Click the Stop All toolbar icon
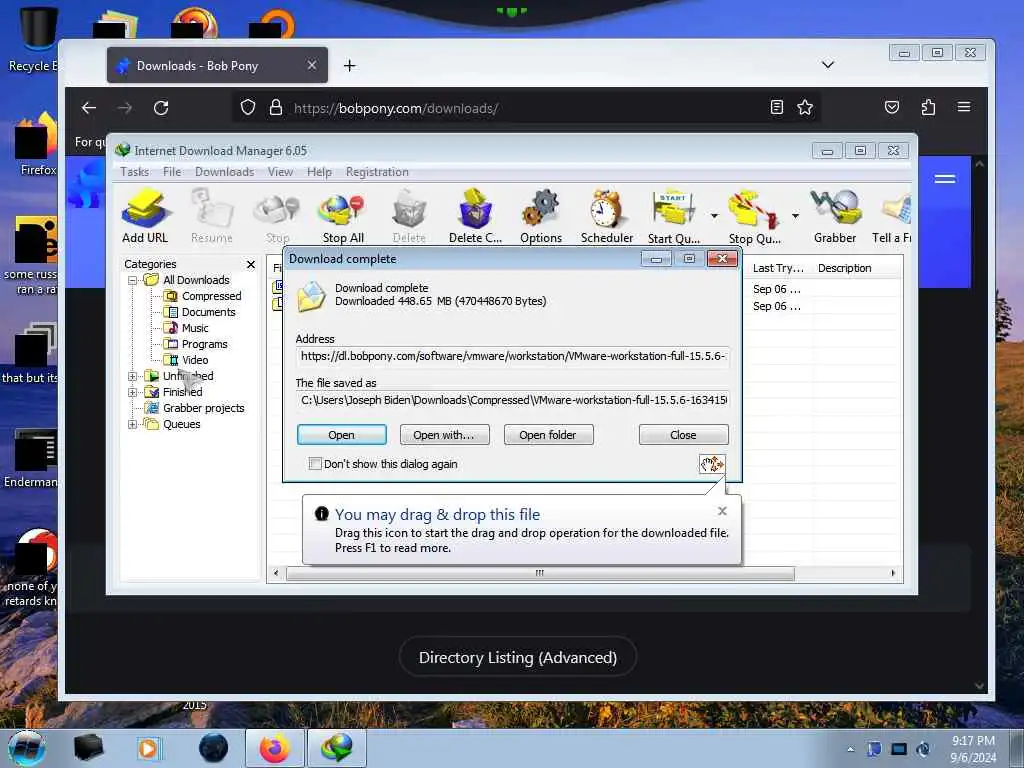This screenshot has width=1024, height=768. click(343, 216)
